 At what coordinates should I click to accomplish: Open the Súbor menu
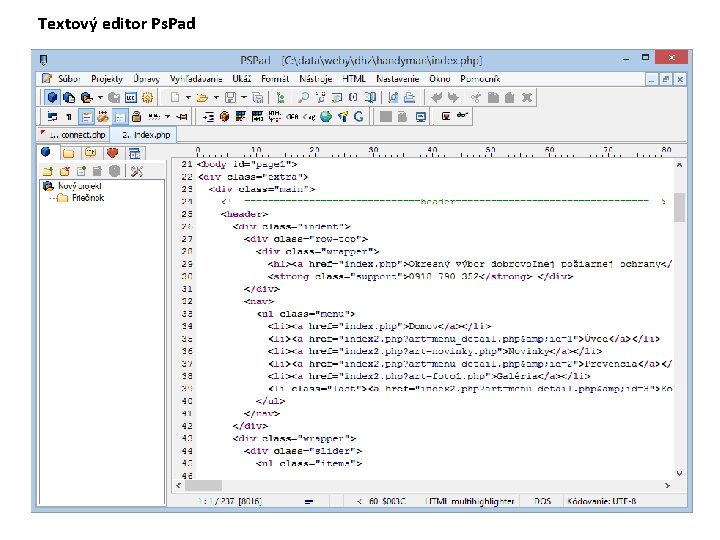[69, 79]
